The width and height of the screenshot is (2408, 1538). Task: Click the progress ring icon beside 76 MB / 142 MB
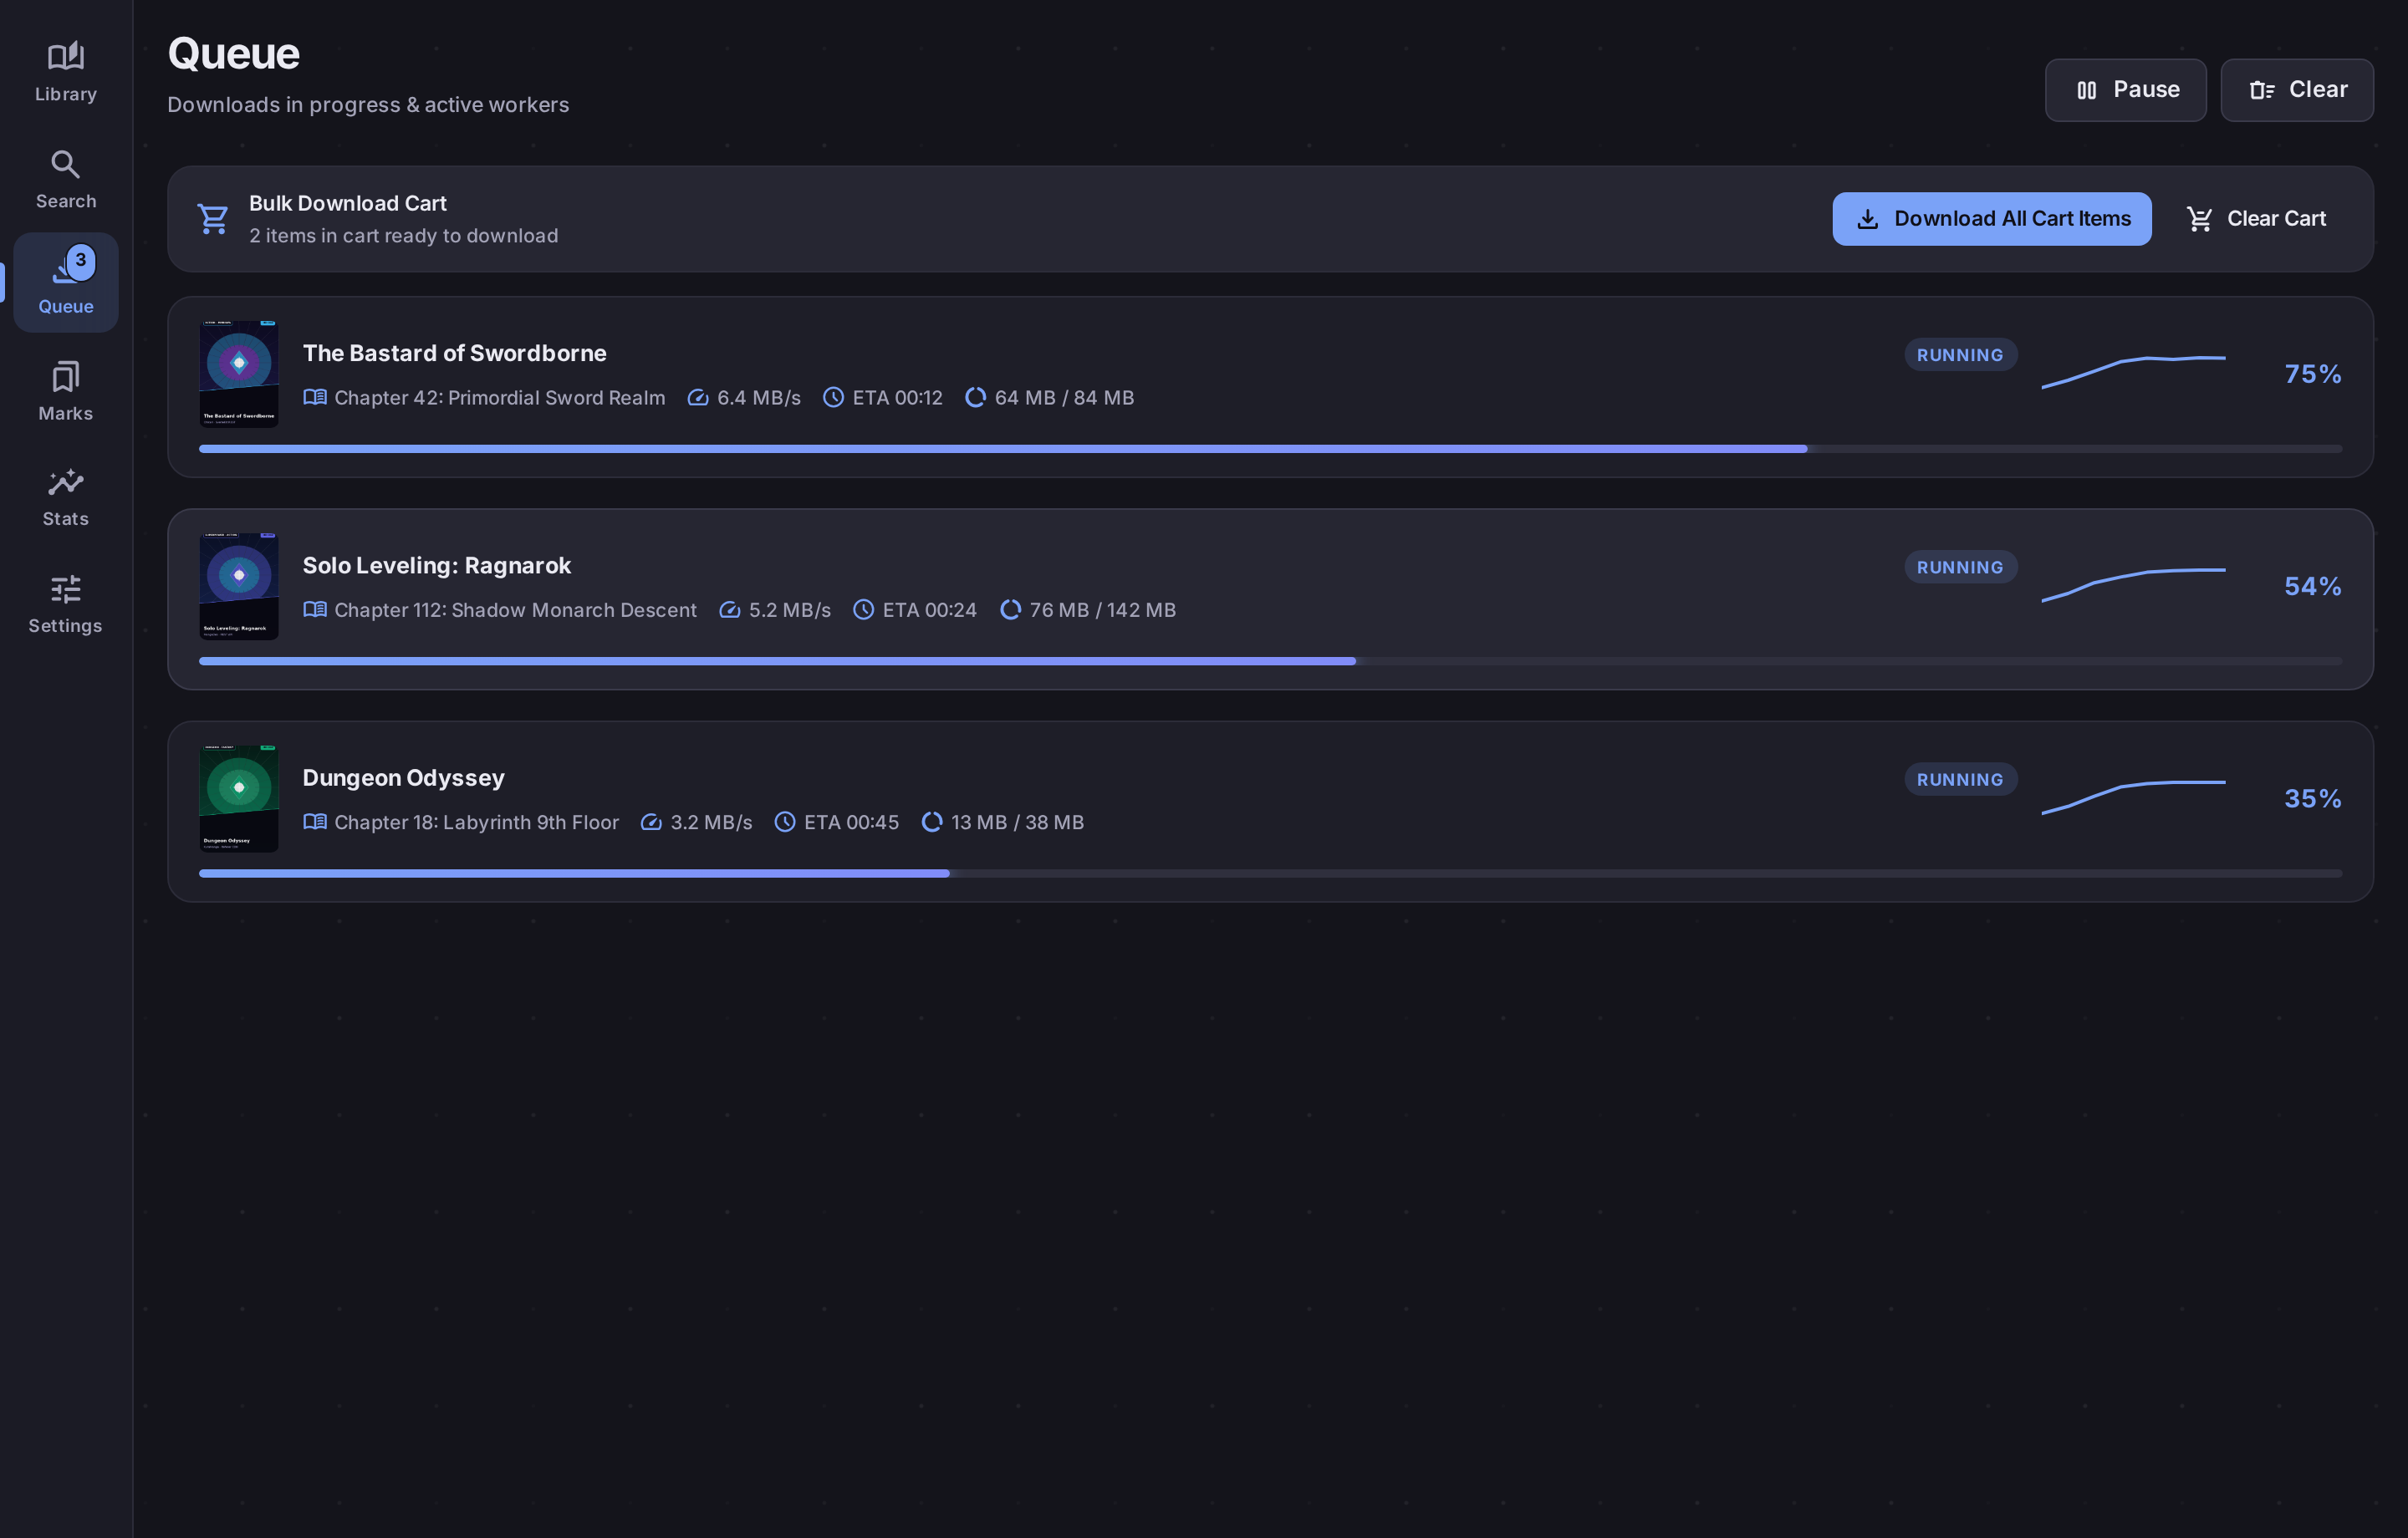(1010, 610)
